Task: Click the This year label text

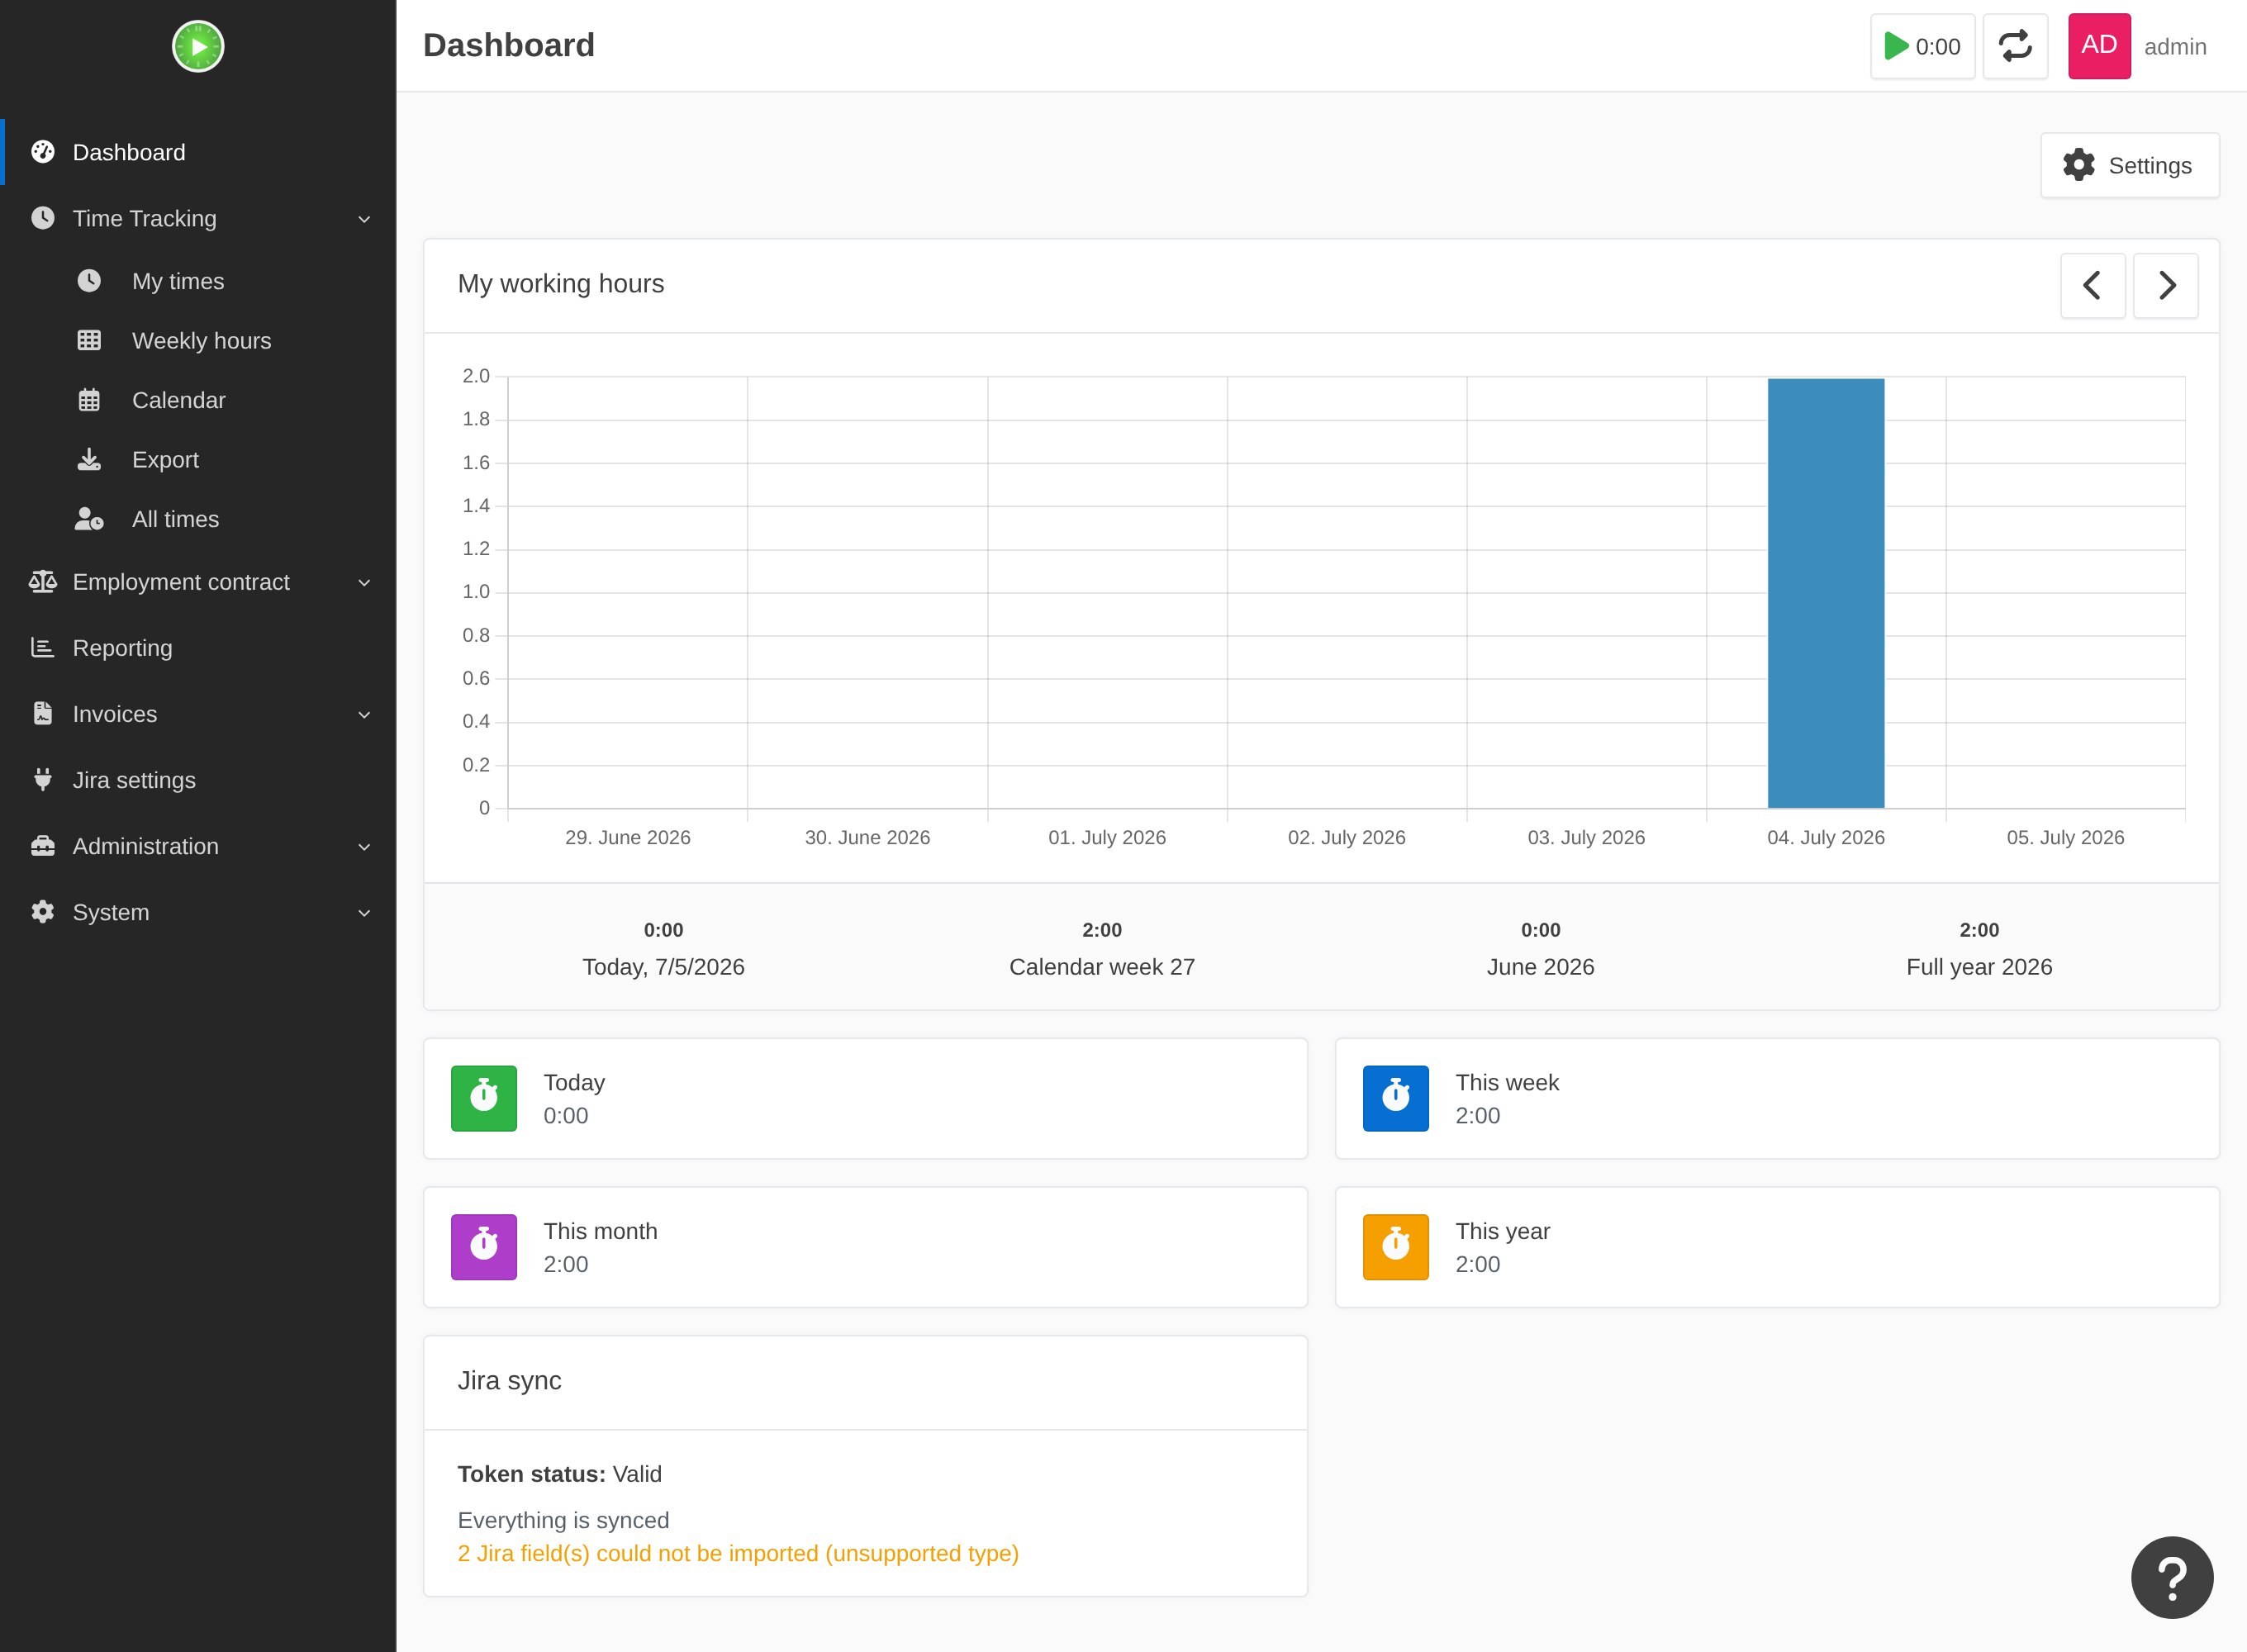Action: (1502, 1231)
